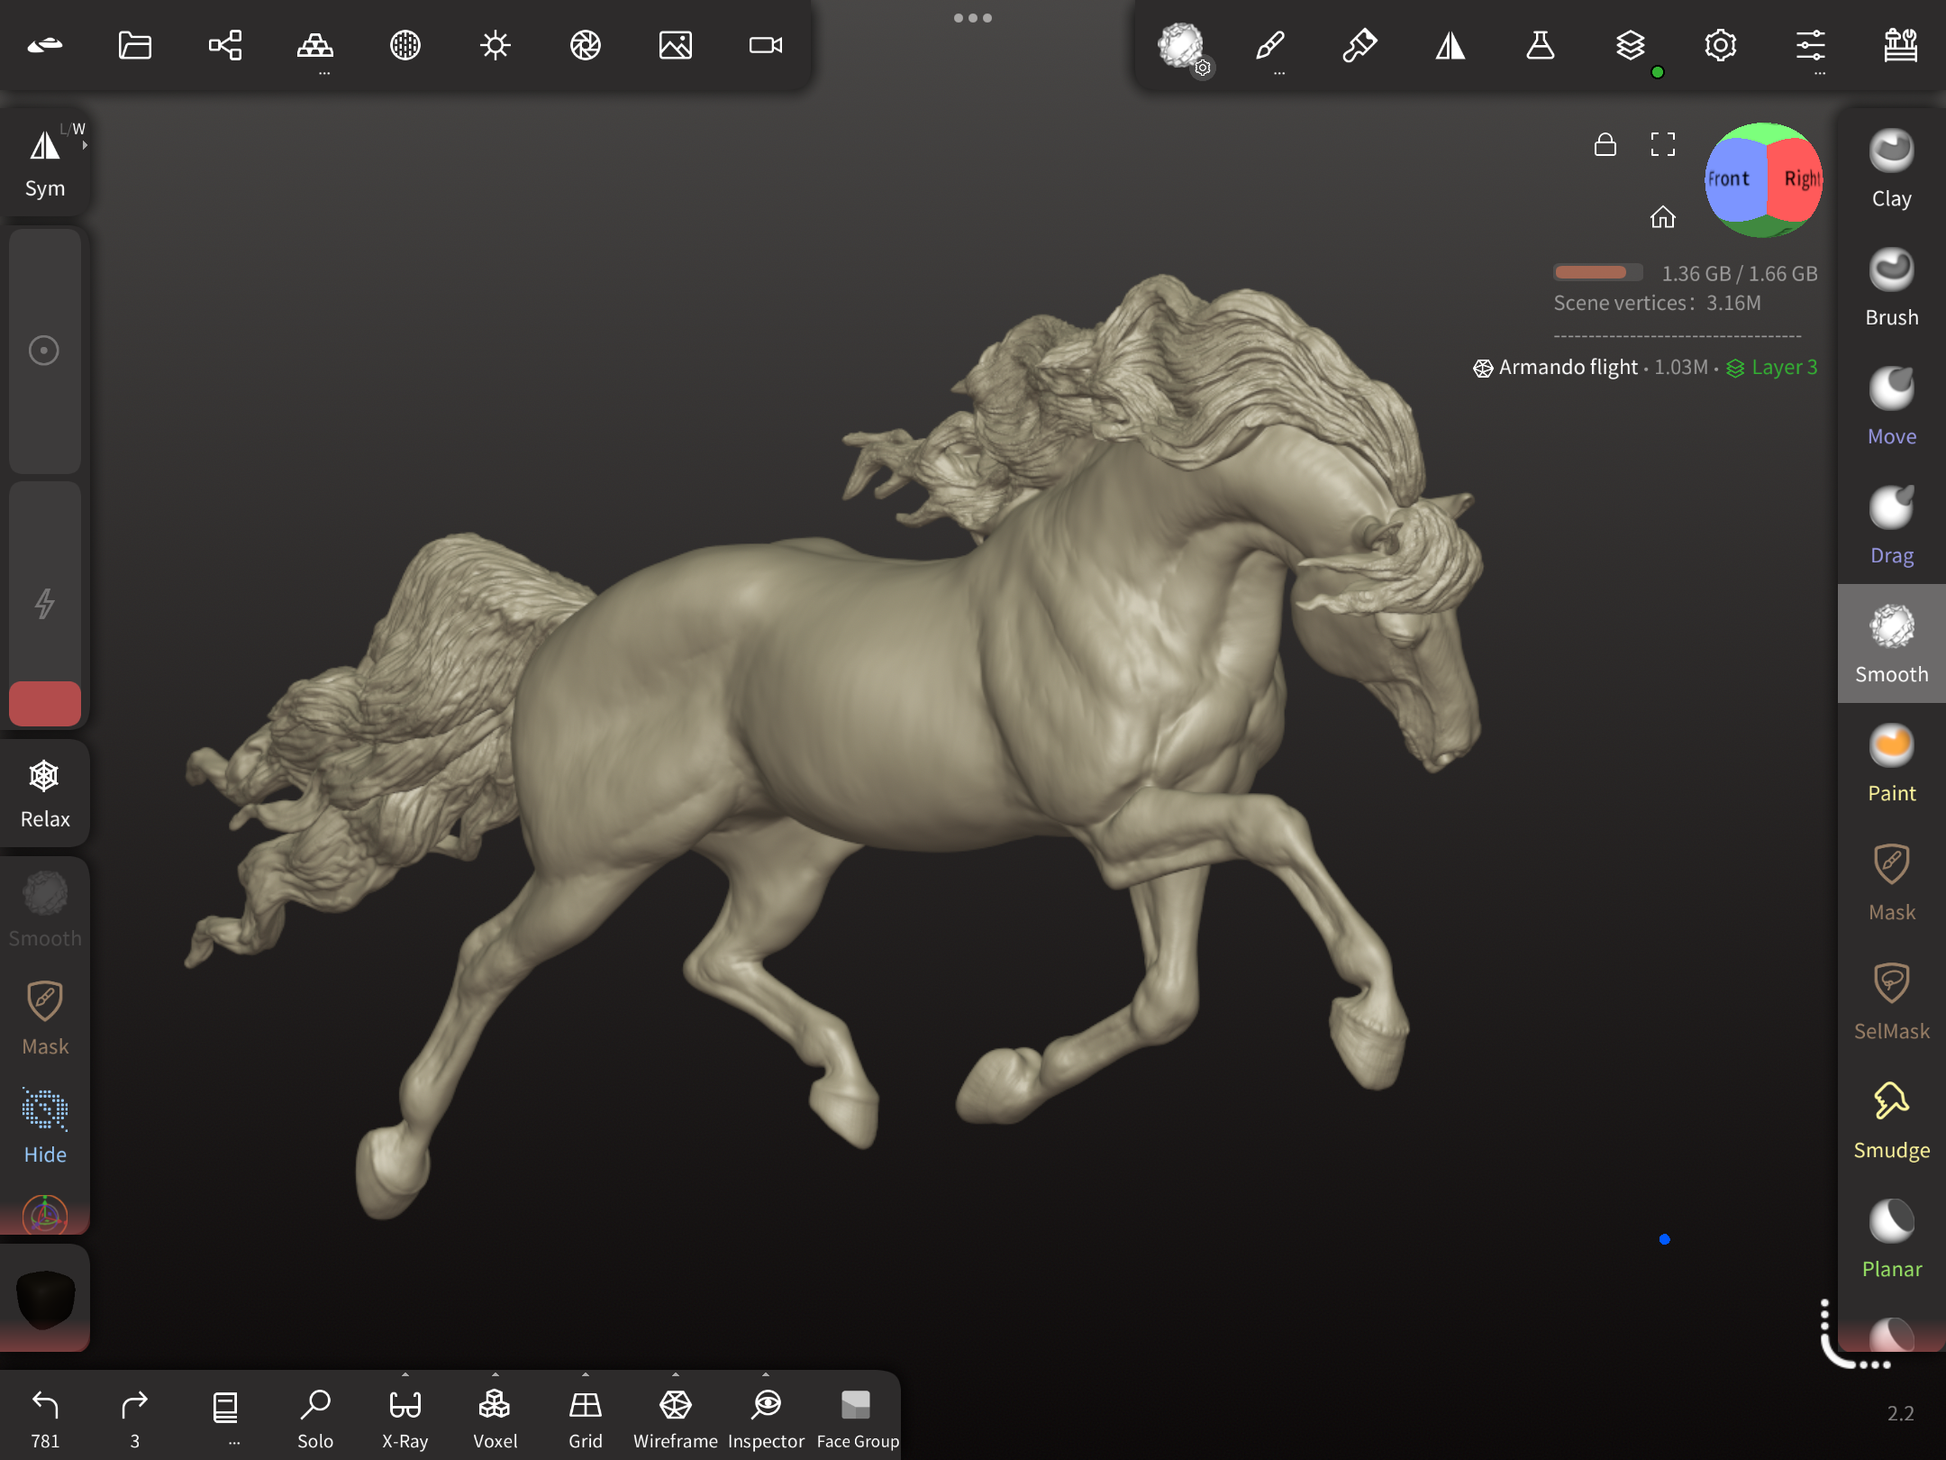Open the Files folder menu
This screenshot has height=1460, width=1946.
point(135,45)
